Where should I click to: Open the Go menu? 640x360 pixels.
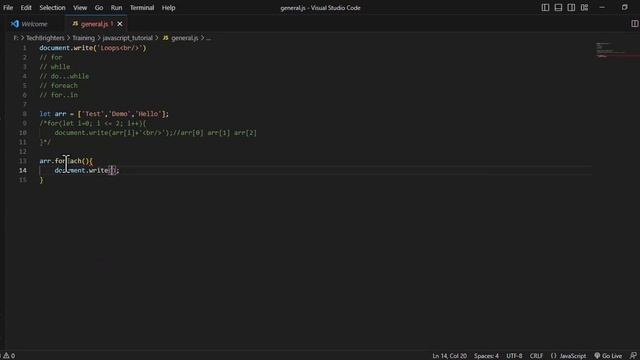tap(99, 8)
